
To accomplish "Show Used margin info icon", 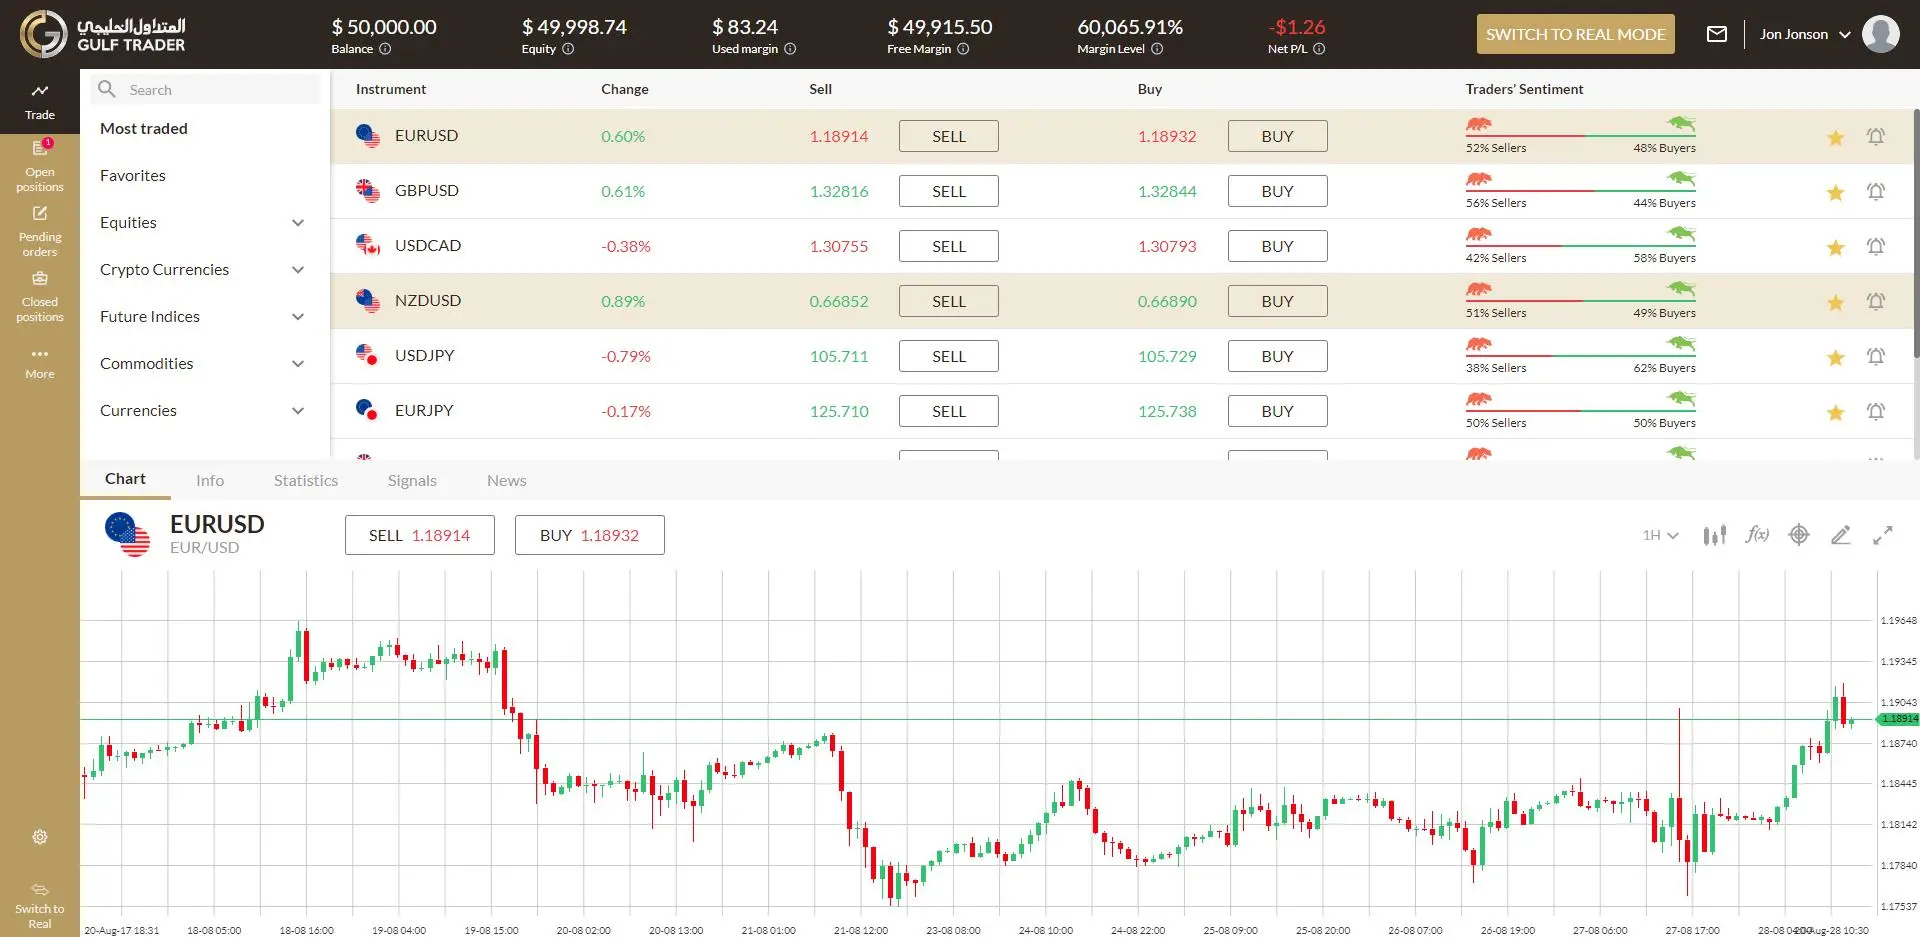I will (790, 49).
